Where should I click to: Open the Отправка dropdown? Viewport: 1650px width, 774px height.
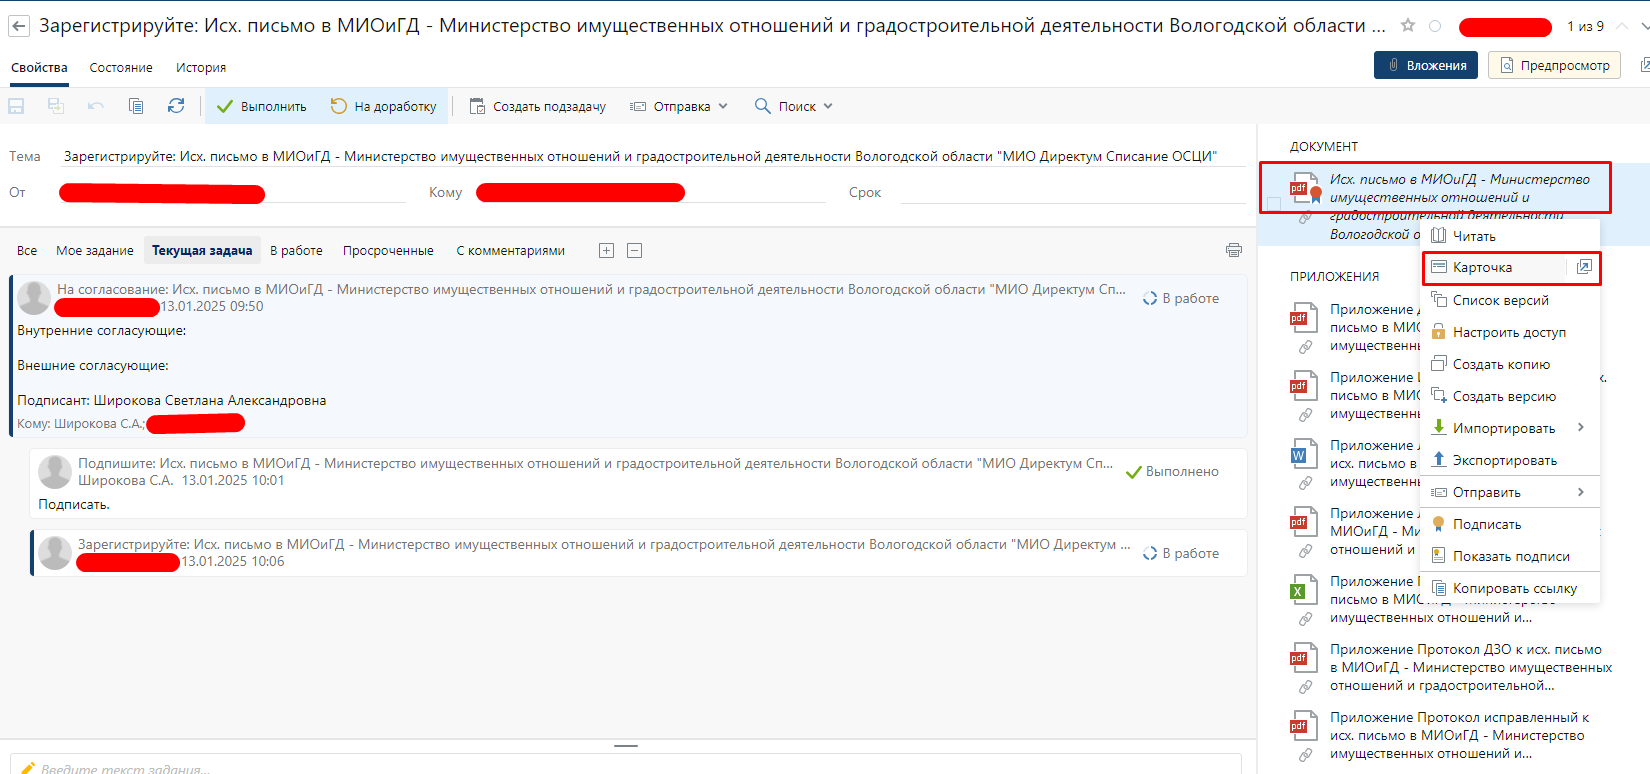pos(680,106)
